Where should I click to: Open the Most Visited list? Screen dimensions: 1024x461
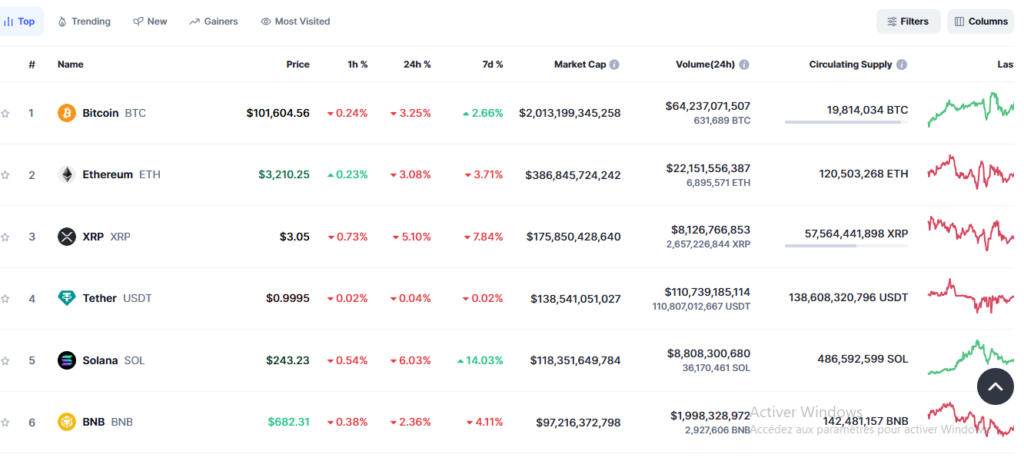coord(295,21)
